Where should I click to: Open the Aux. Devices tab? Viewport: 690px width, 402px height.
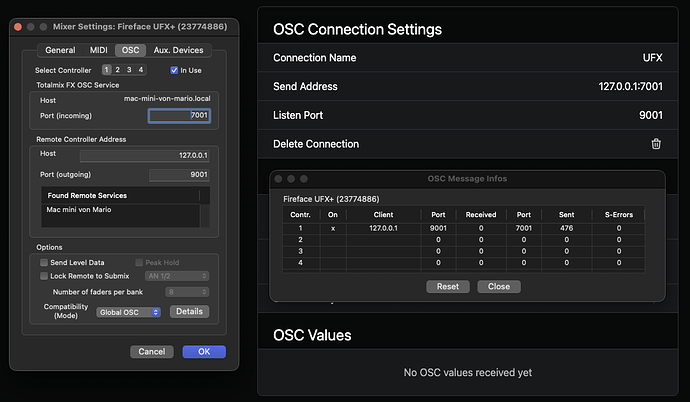point(178,50)
